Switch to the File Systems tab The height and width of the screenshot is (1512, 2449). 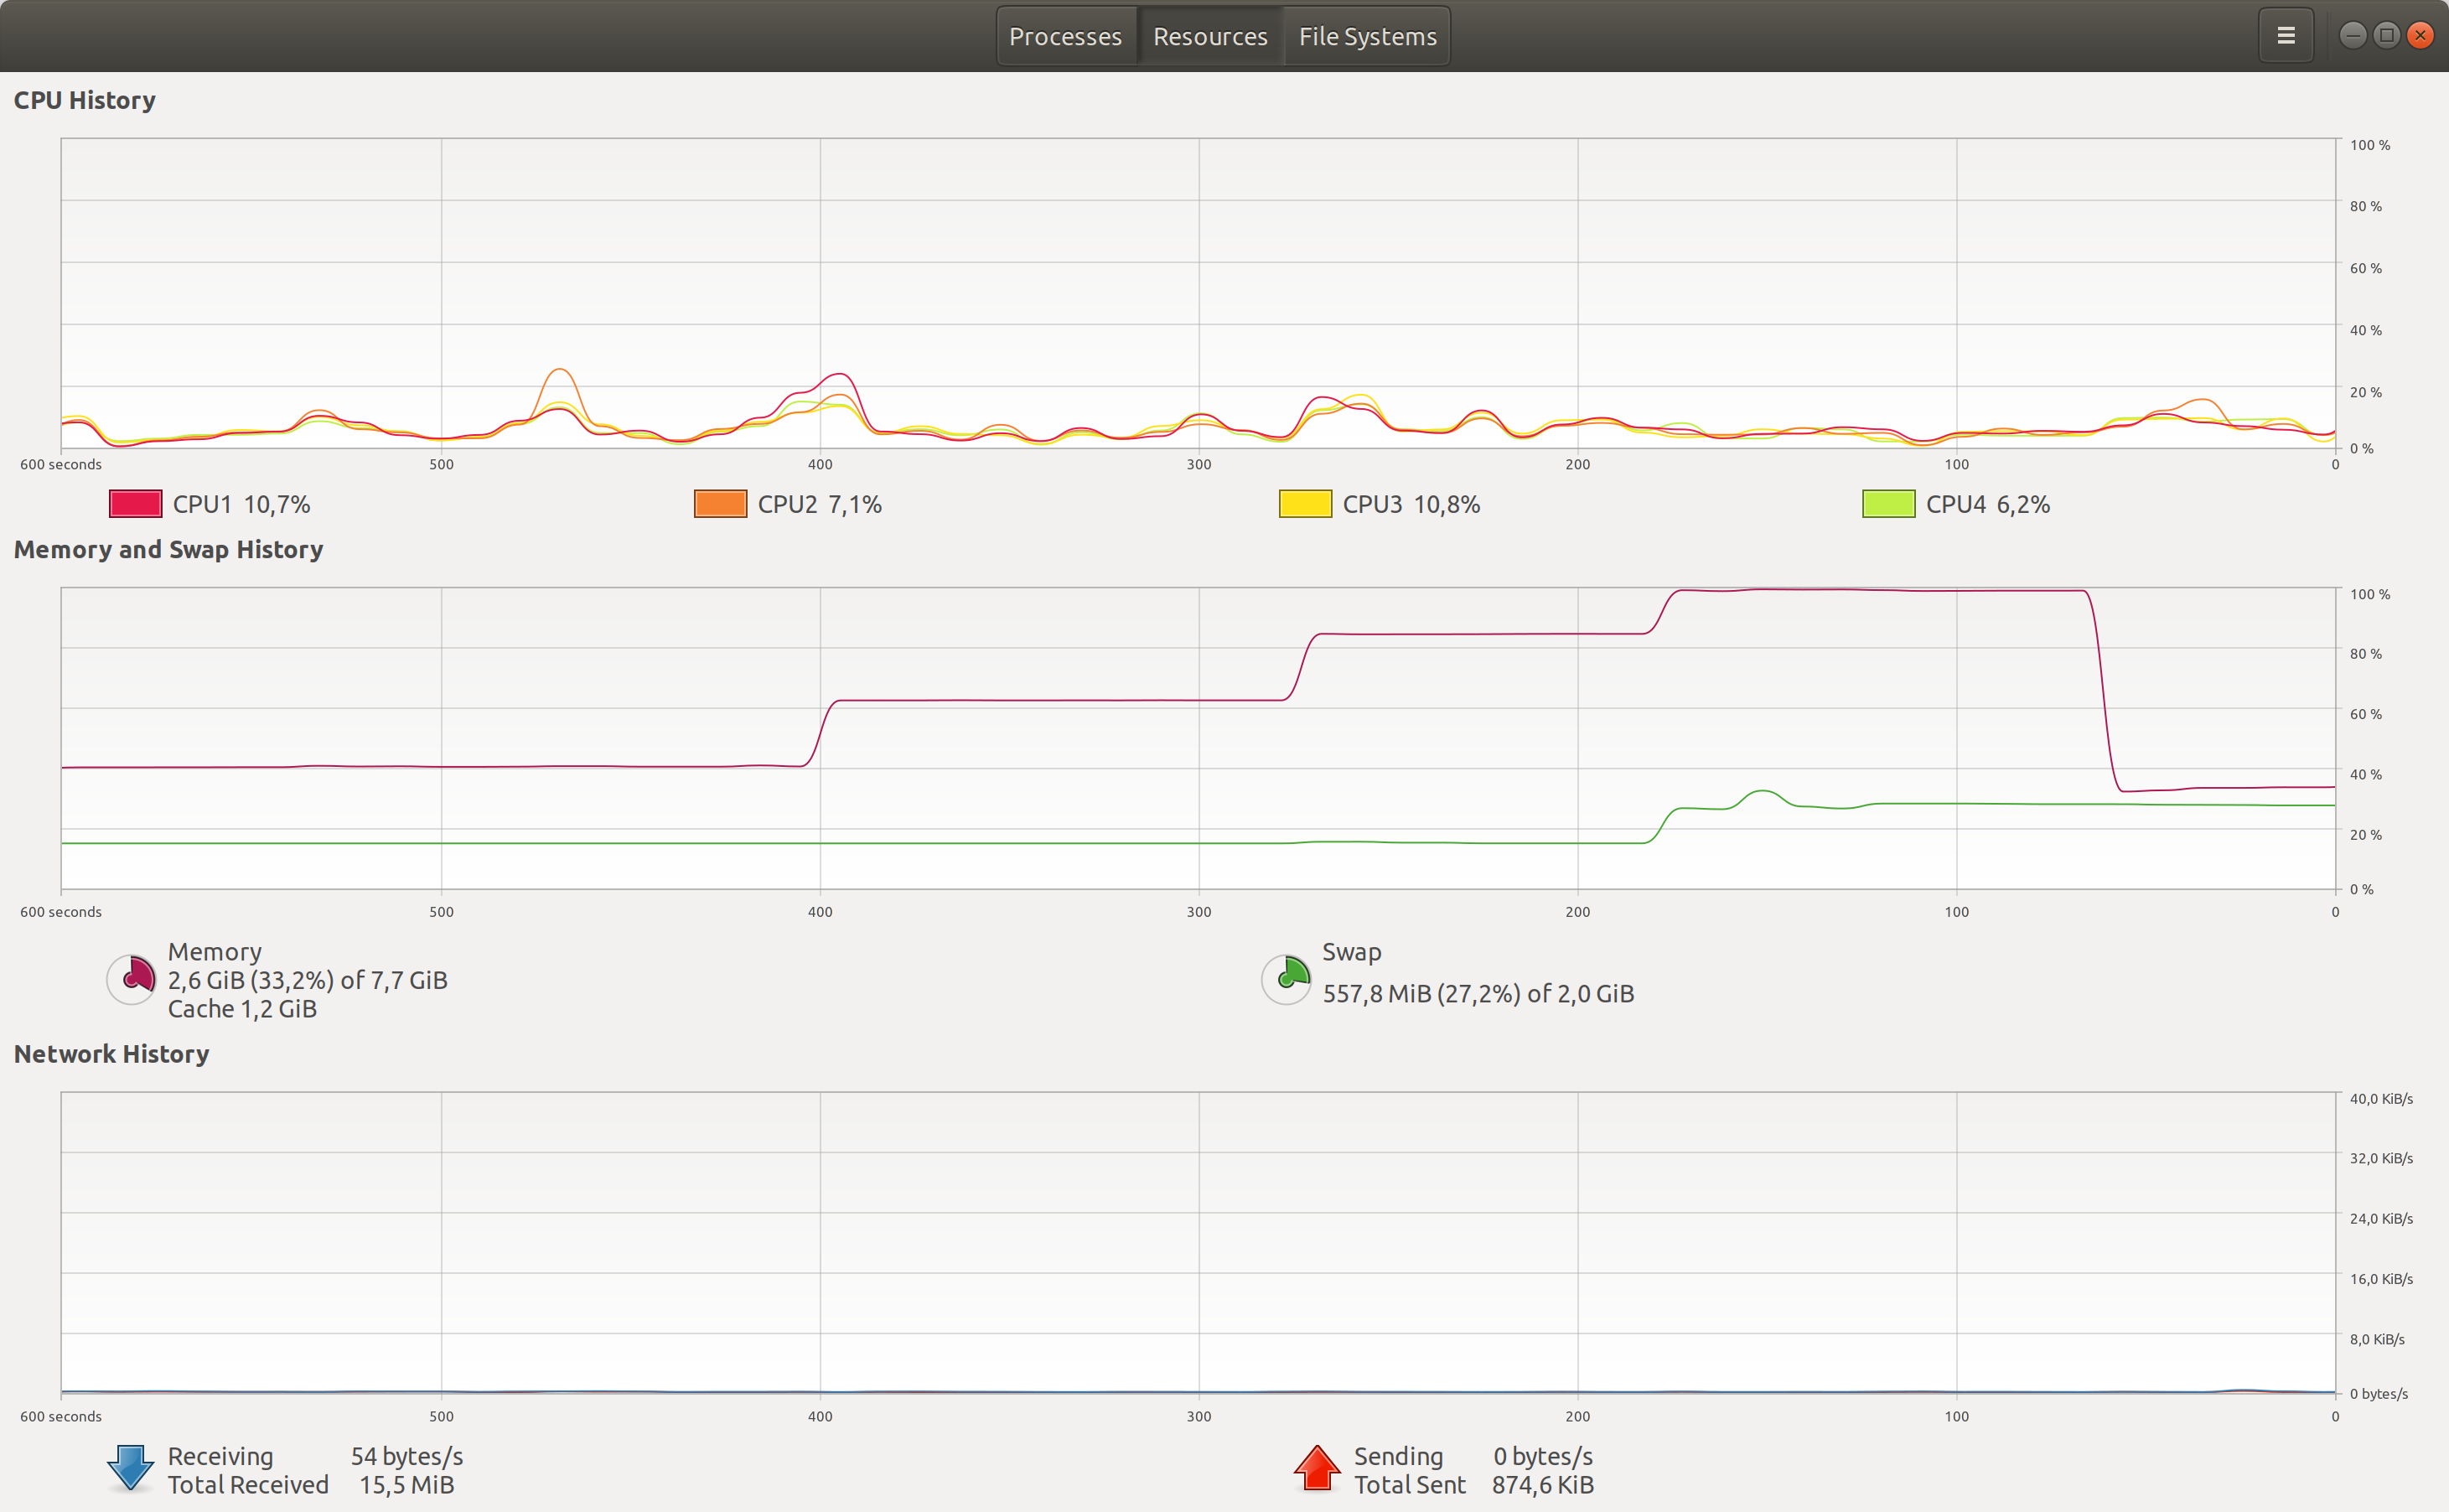point(1367,37)
